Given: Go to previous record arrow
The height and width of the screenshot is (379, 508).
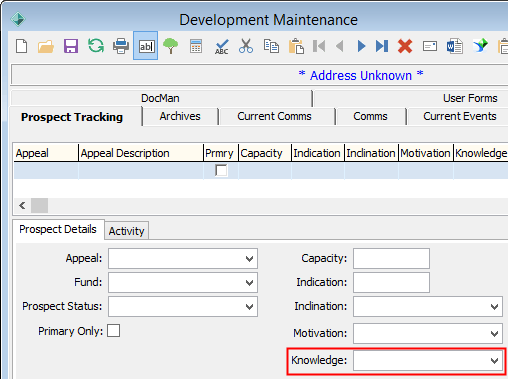Looking at the screenshot, I should coord(340,46).
